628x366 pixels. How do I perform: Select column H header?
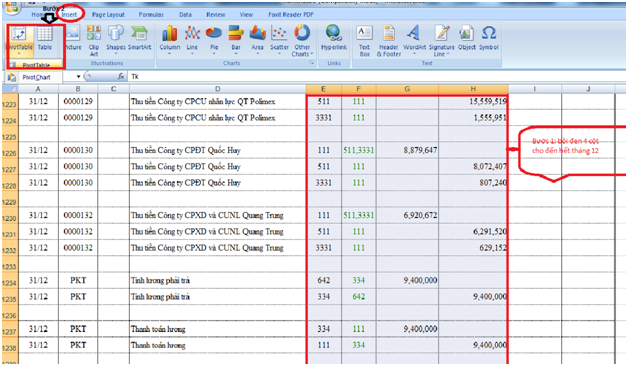click(x=473, y=88)
